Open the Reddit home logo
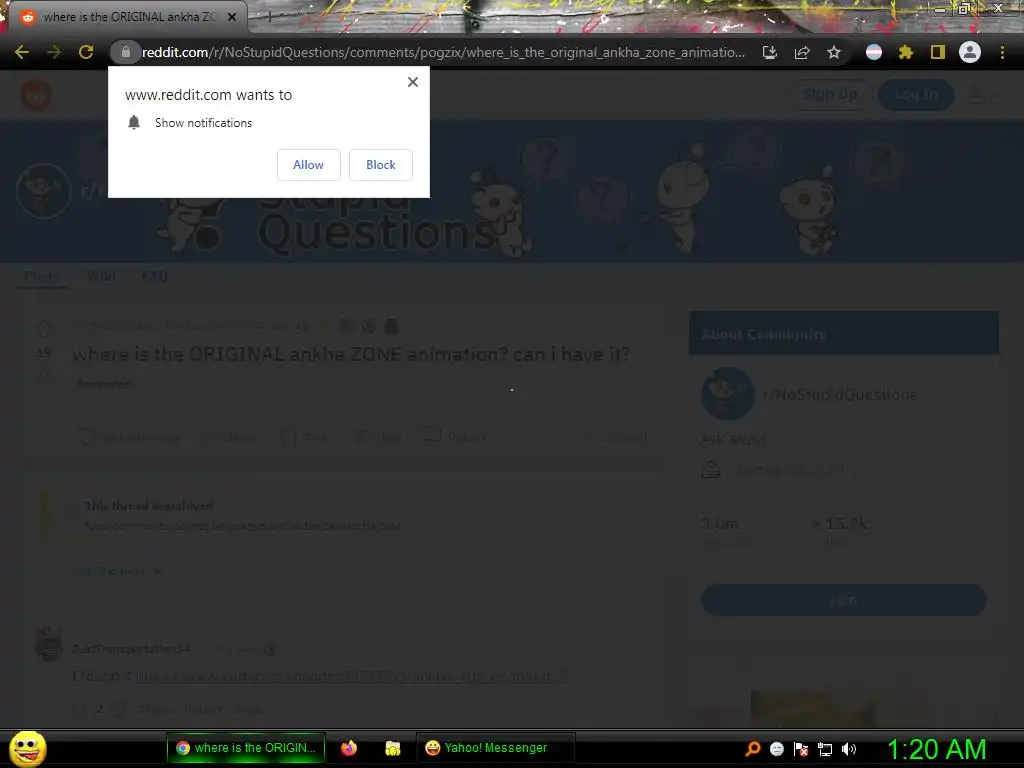 (36, 95)
